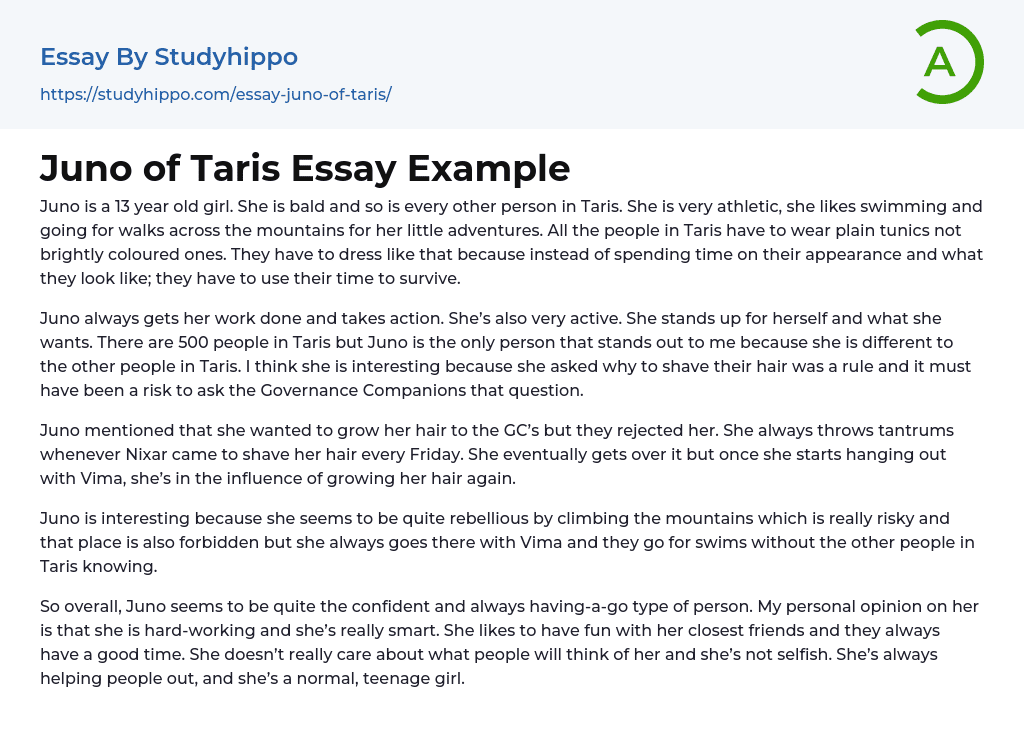Click the paragraph starting "Juno is a 13 year old girl"
Image resolution: width=1024 pixels, height=747 pixels.
coord(511,243)
